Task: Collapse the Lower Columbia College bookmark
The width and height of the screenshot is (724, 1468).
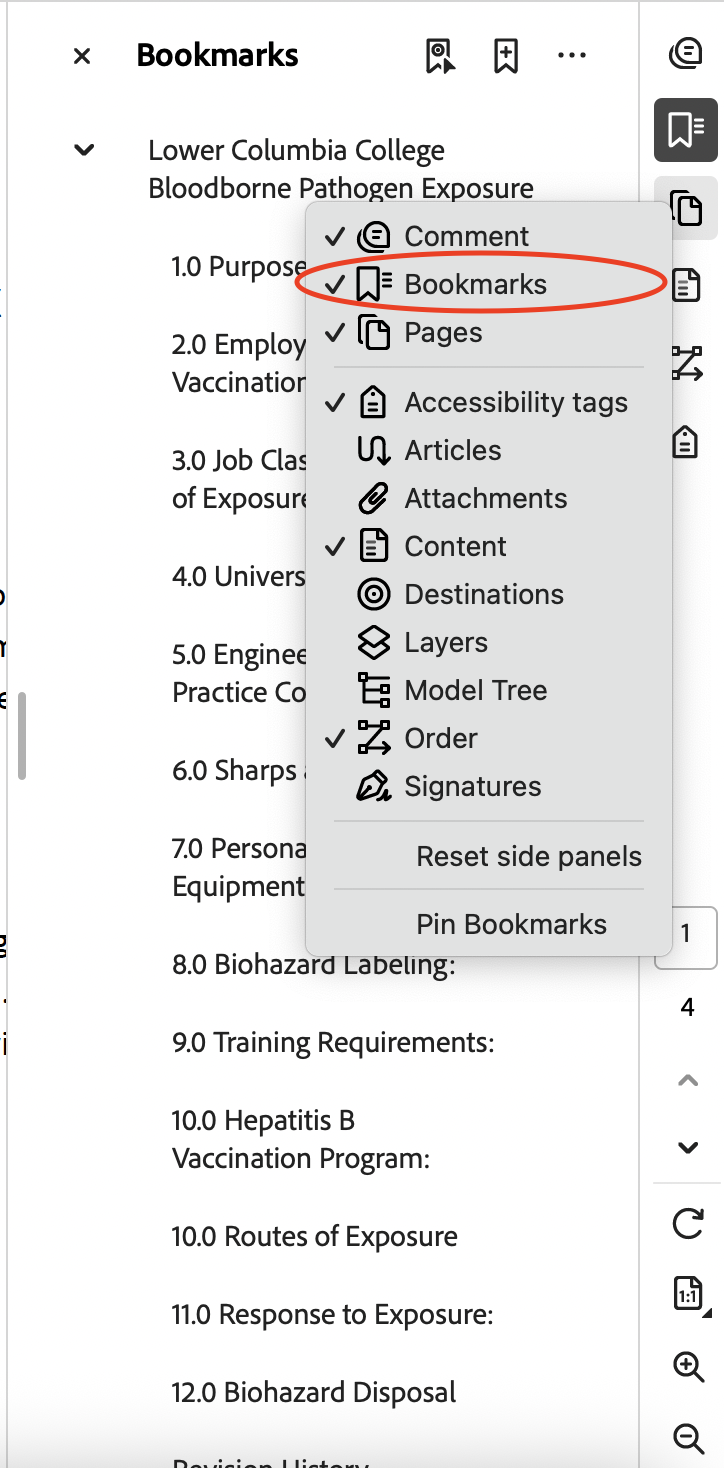Action: (84, 150)
